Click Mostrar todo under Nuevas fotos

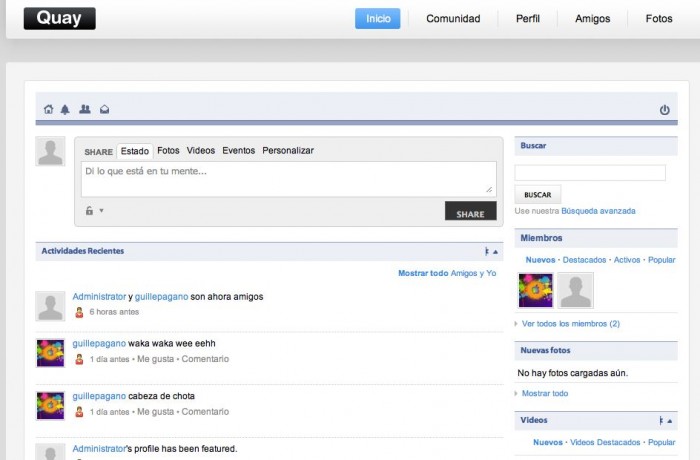[x=545, y=393]
